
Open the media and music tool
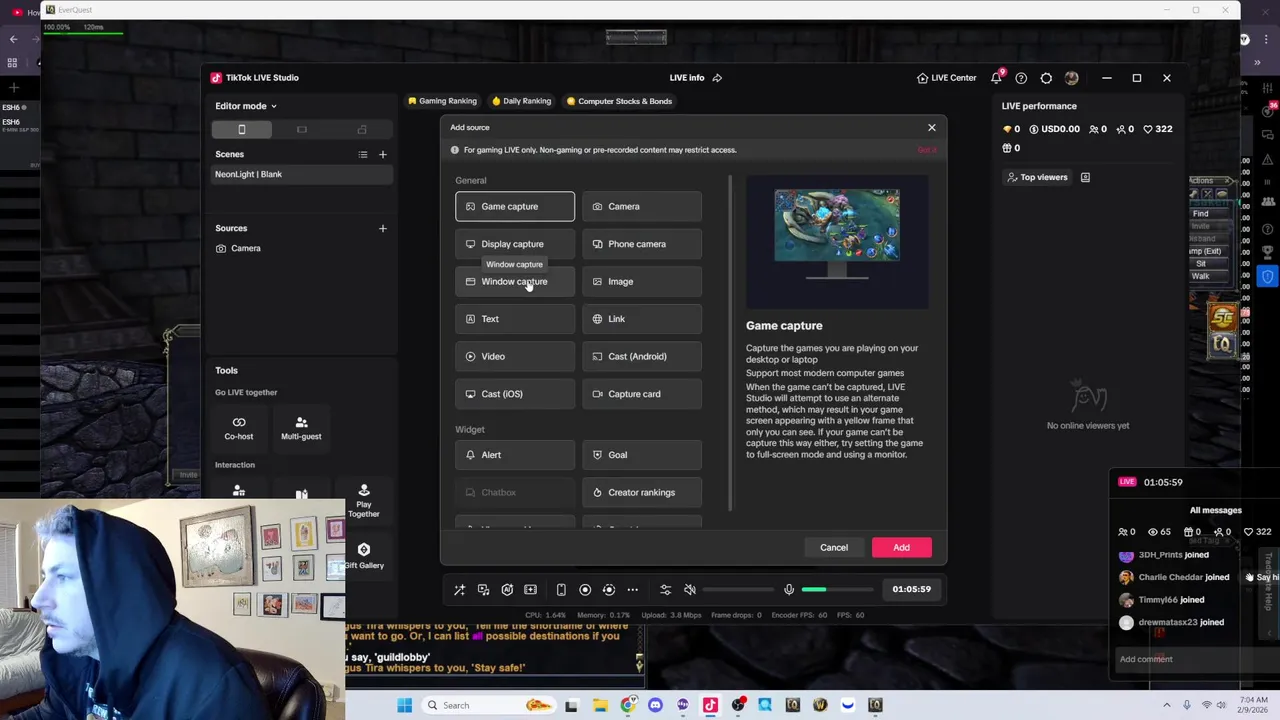click(484, 590)
